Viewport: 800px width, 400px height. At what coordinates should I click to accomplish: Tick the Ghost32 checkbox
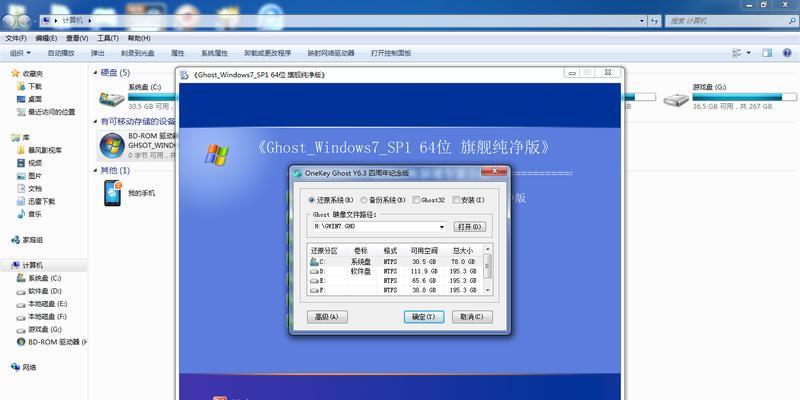pos(416,200)
